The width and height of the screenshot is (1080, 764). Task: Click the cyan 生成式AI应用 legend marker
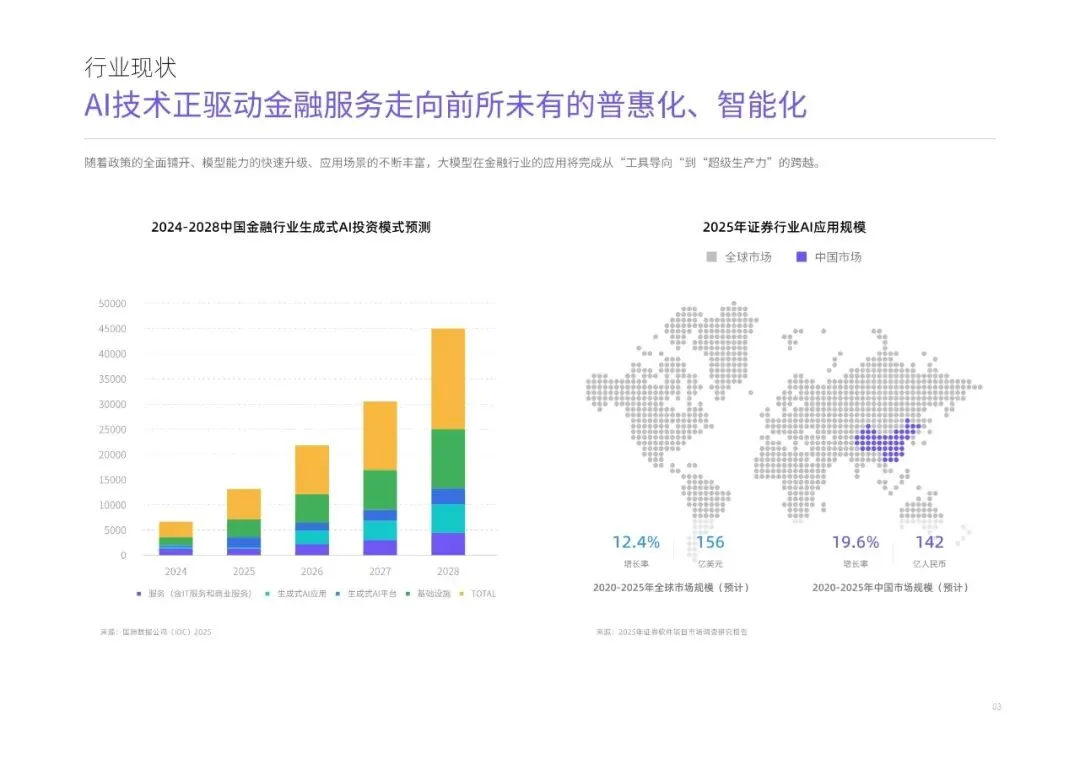[267, 594]
